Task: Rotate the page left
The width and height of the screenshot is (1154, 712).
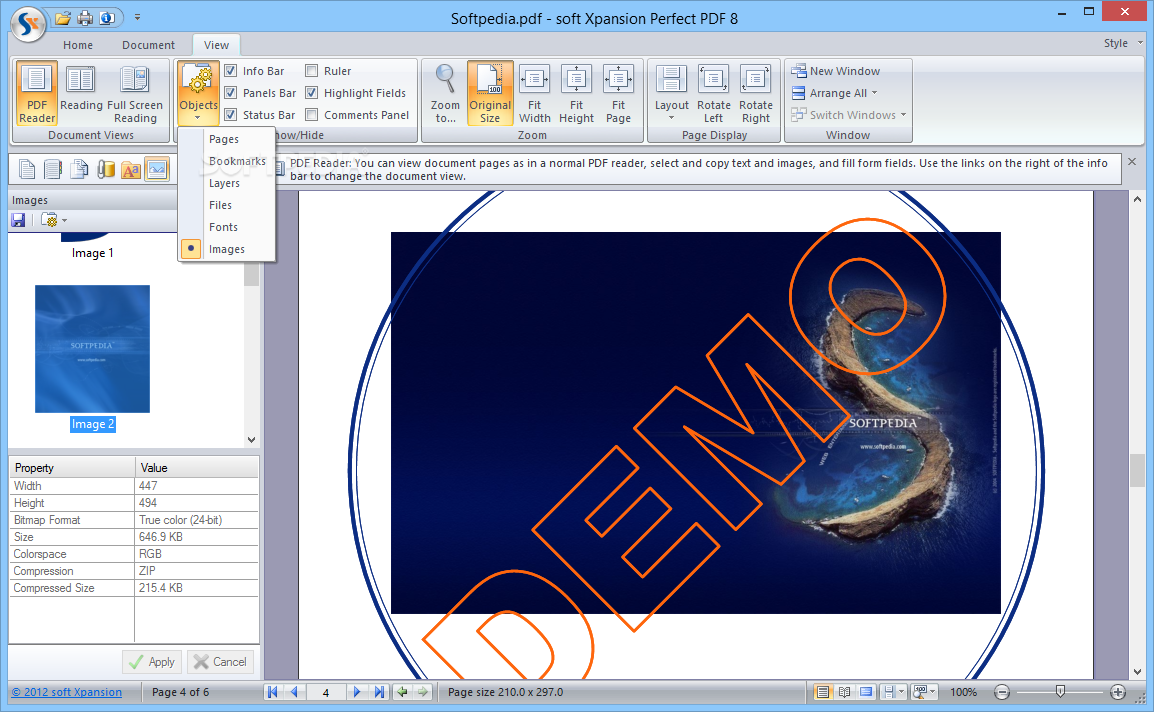Action: coord(713,94)
